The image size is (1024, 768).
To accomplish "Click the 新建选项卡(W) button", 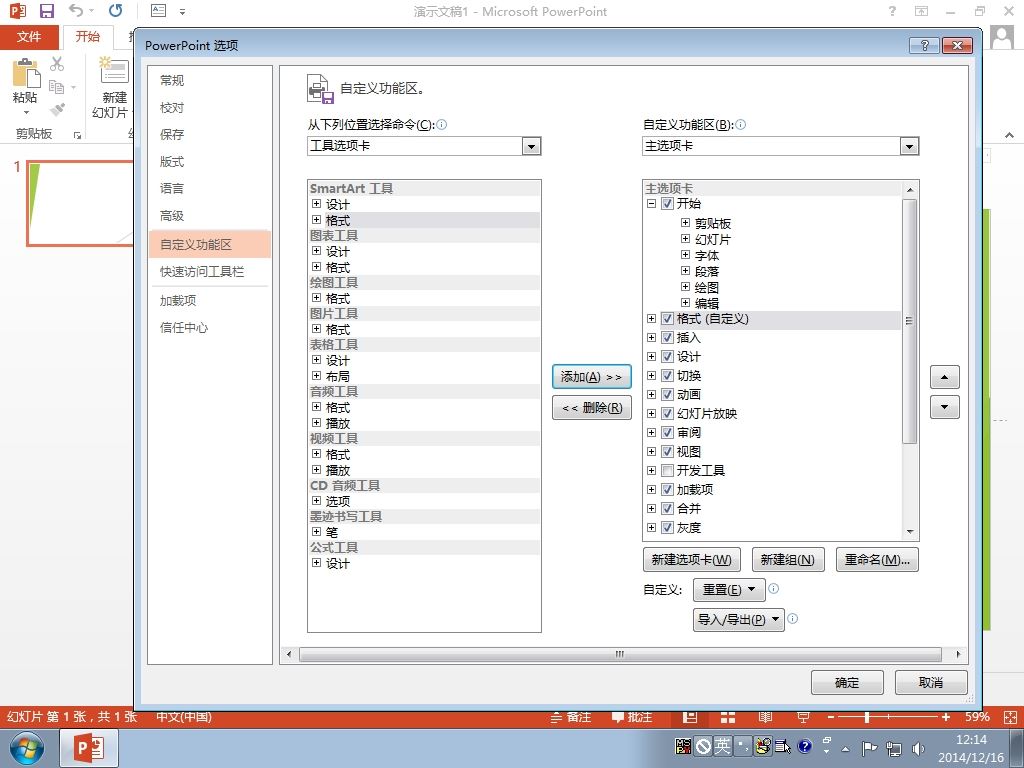I will [692, 560].
